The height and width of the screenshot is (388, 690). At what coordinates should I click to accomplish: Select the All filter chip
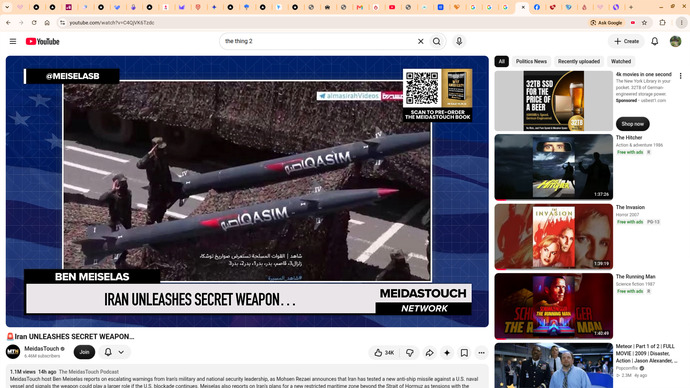click(x=502, y=62)
